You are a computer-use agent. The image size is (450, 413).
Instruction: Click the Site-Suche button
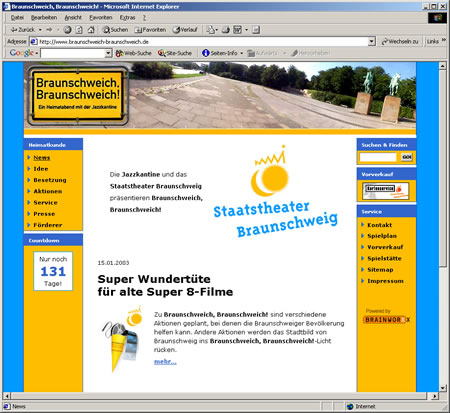175,53
